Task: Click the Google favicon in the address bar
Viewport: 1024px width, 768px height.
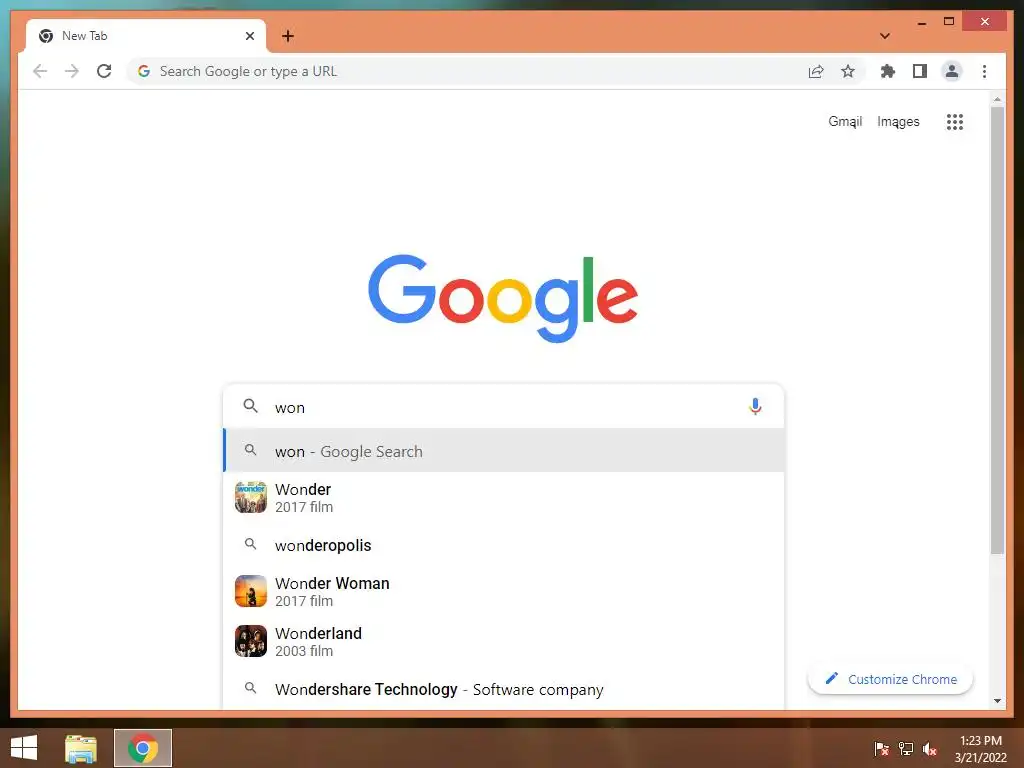Action: click(144, 71)
